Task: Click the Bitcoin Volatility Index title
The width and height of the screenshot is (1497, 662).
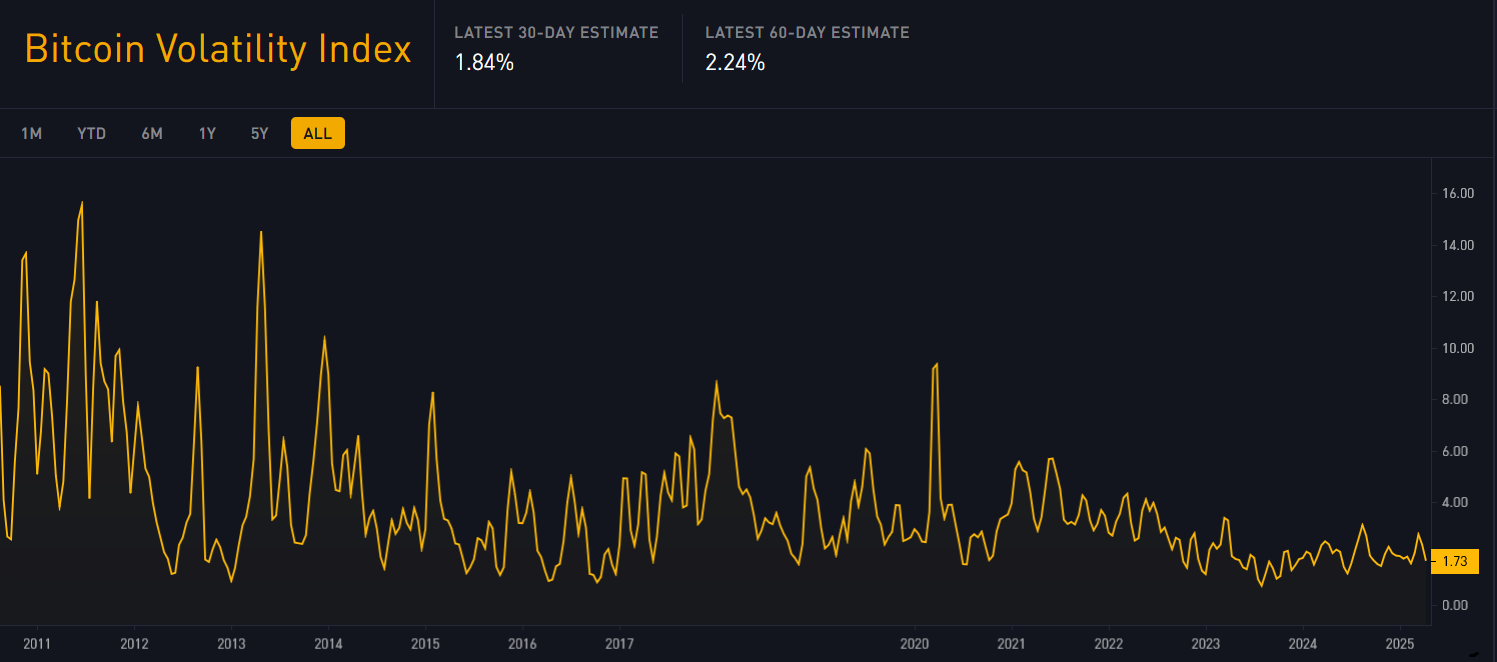Action: click(x=218, y=49)
